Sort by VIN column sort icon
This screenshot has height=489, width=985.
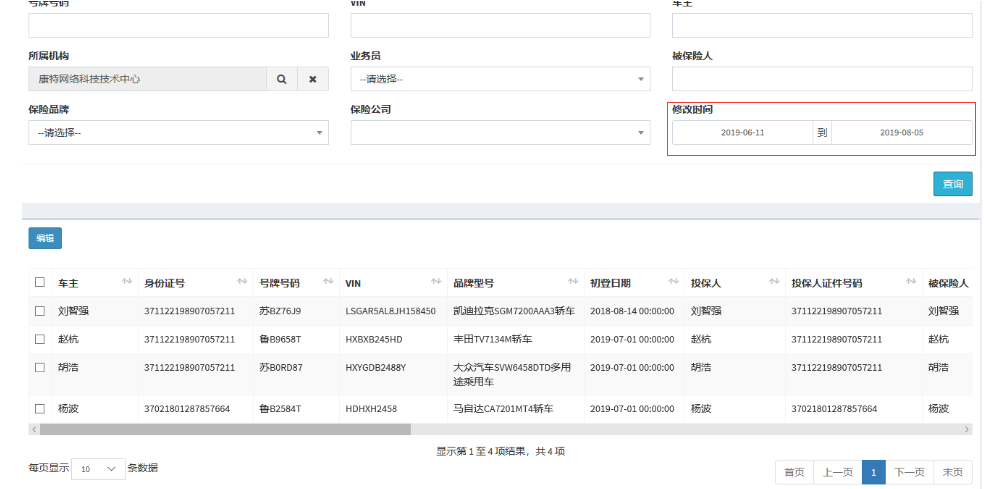coord(435,283)
